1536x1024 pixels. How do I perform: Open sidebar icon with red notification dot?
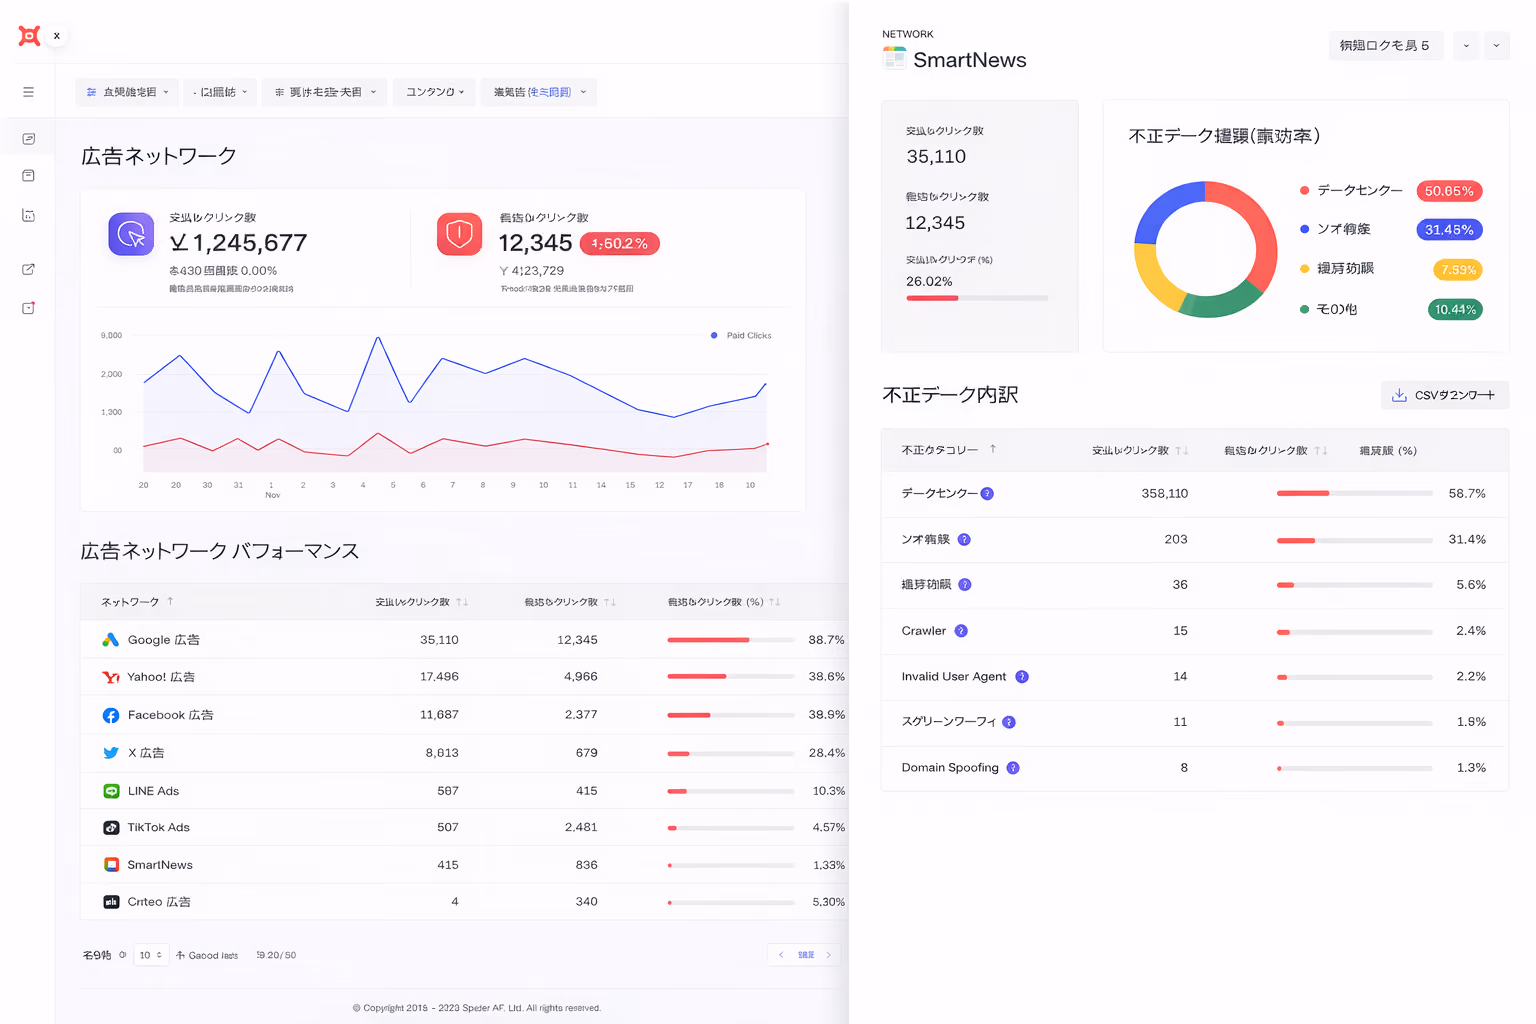(28, 308)
